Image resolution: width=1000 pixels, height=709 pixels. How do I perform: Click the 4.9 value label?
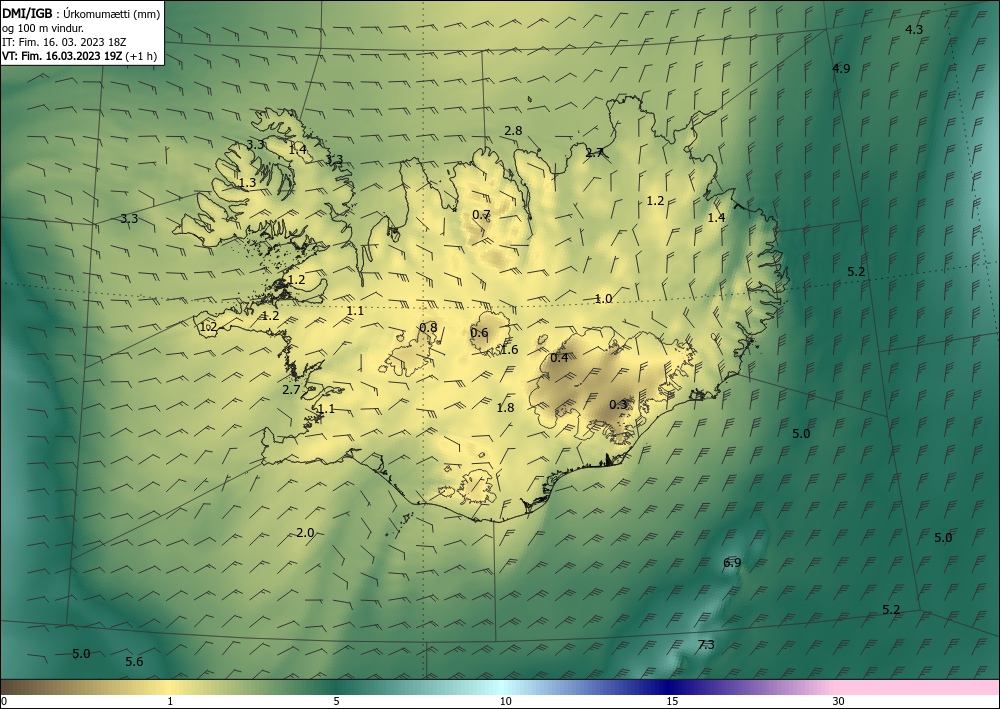841,68
